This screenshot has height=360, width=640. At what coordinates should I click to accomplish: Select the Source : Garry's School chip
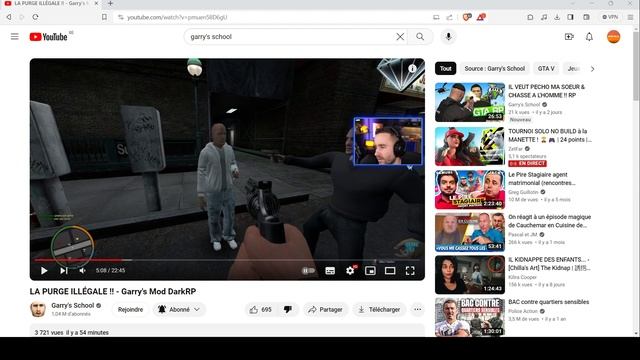coord(494,69)
